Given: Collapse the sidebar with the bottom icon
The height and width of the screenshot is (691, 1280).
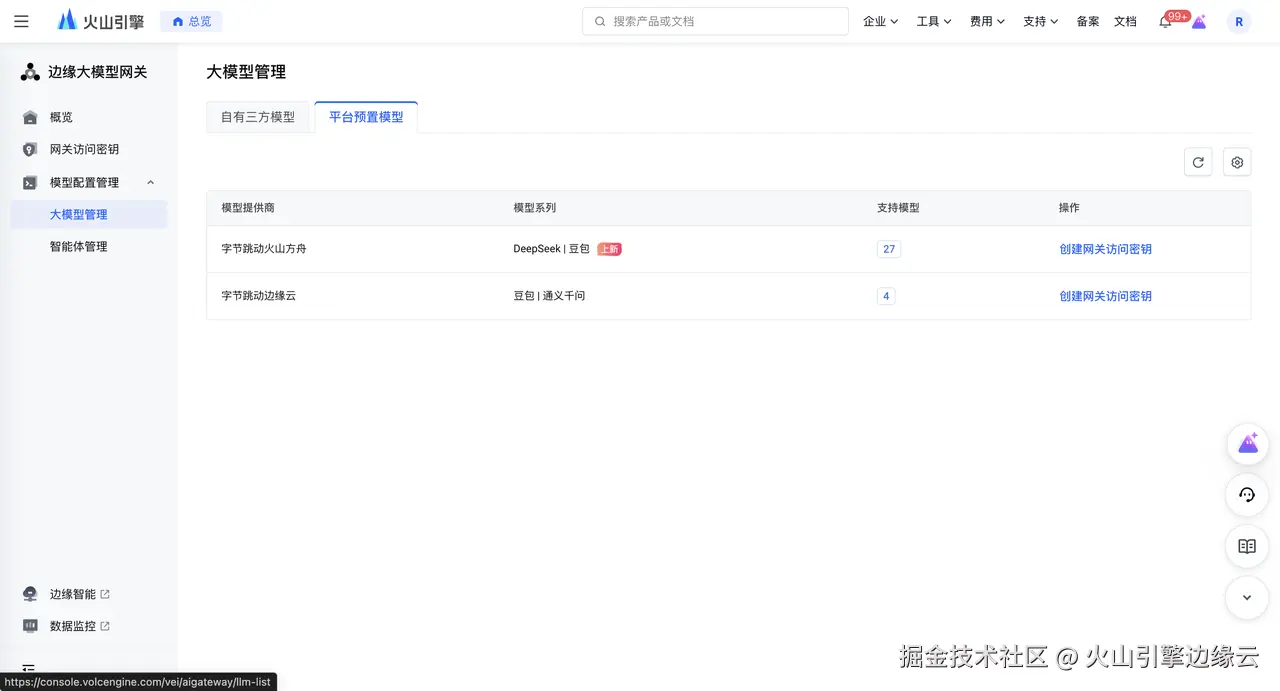Looking at the screenshot, I should coord(28,669).
